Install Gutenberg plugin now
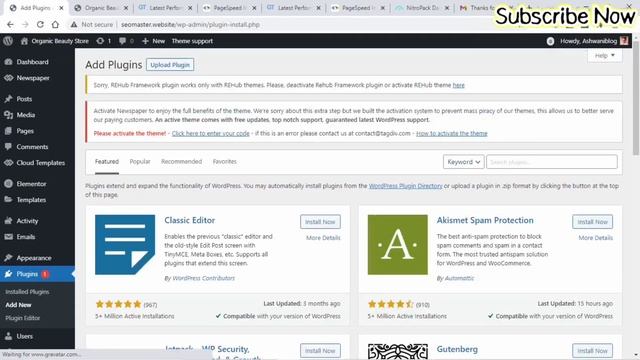The height and width of the screenshot is (360, 640). coord(592,351)
